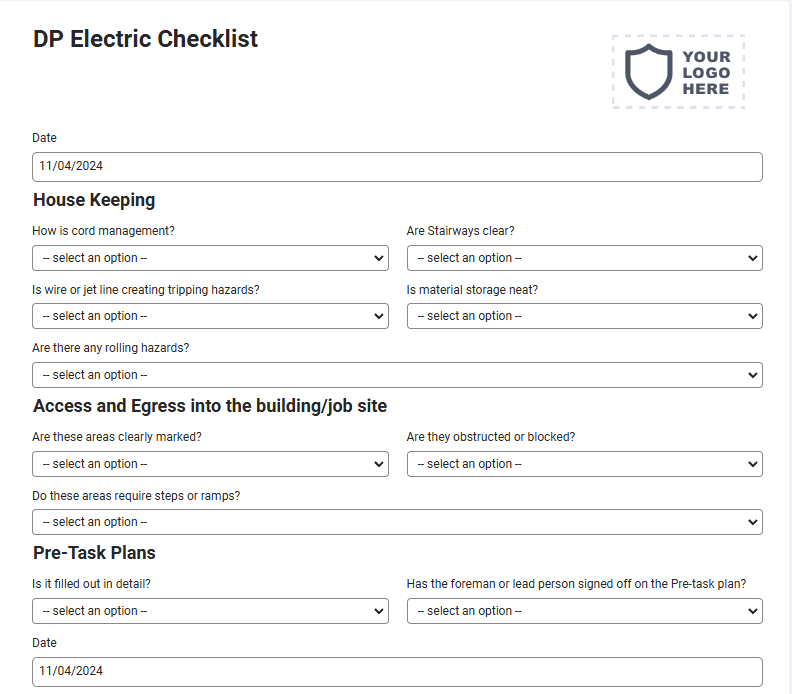Open the 'Are Stairways clear?' dropdown

click(584, 258)
